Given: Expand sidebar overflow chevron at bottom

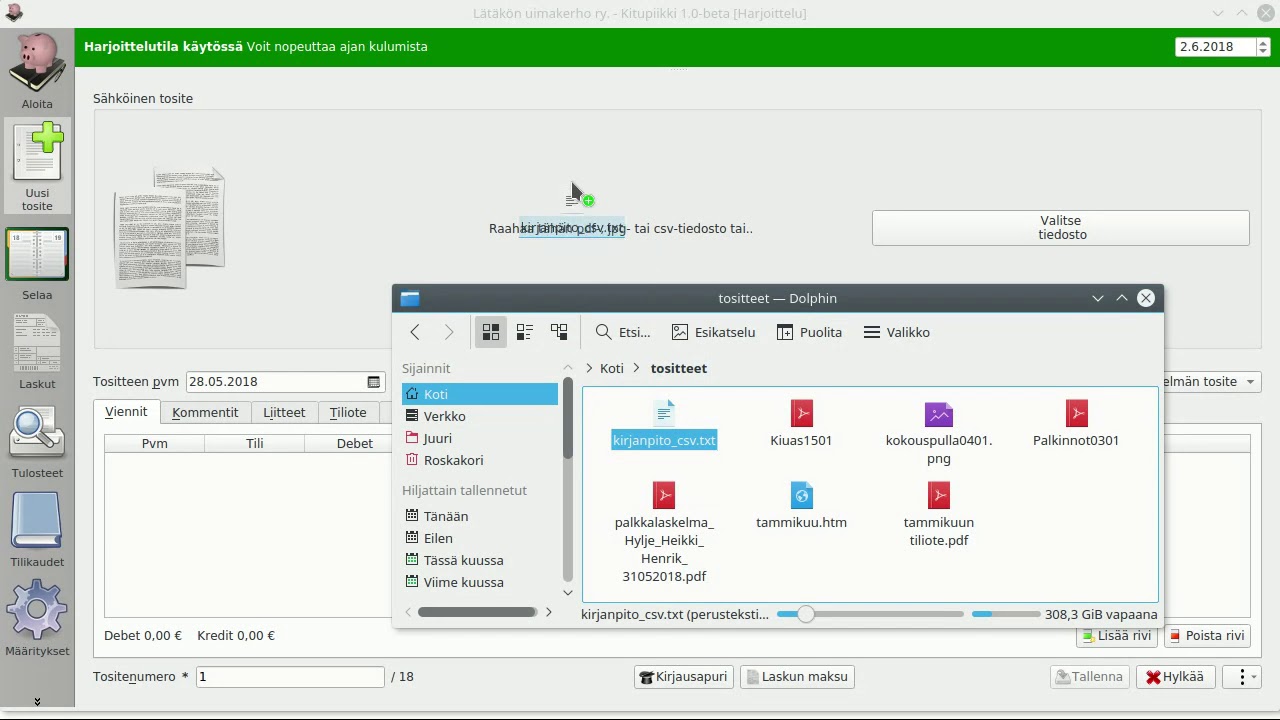Looking at the screenshot, I should click(37, 702).
